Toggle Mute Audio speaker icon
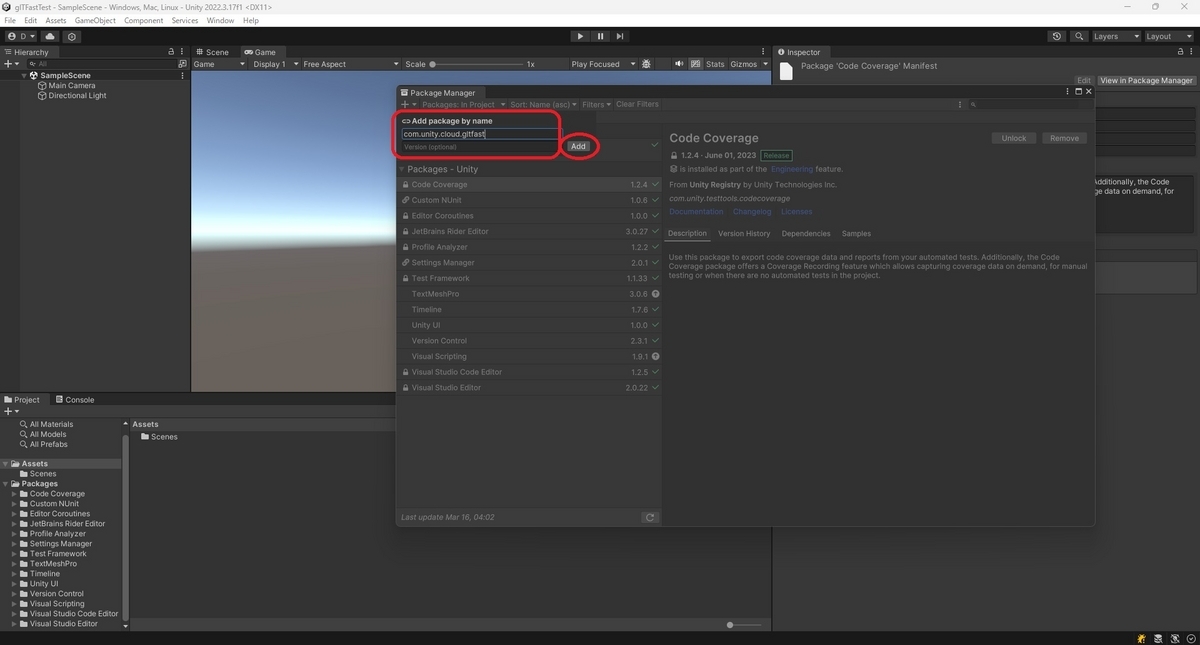Screen dimensions: 1200x645 click(680, 64)
